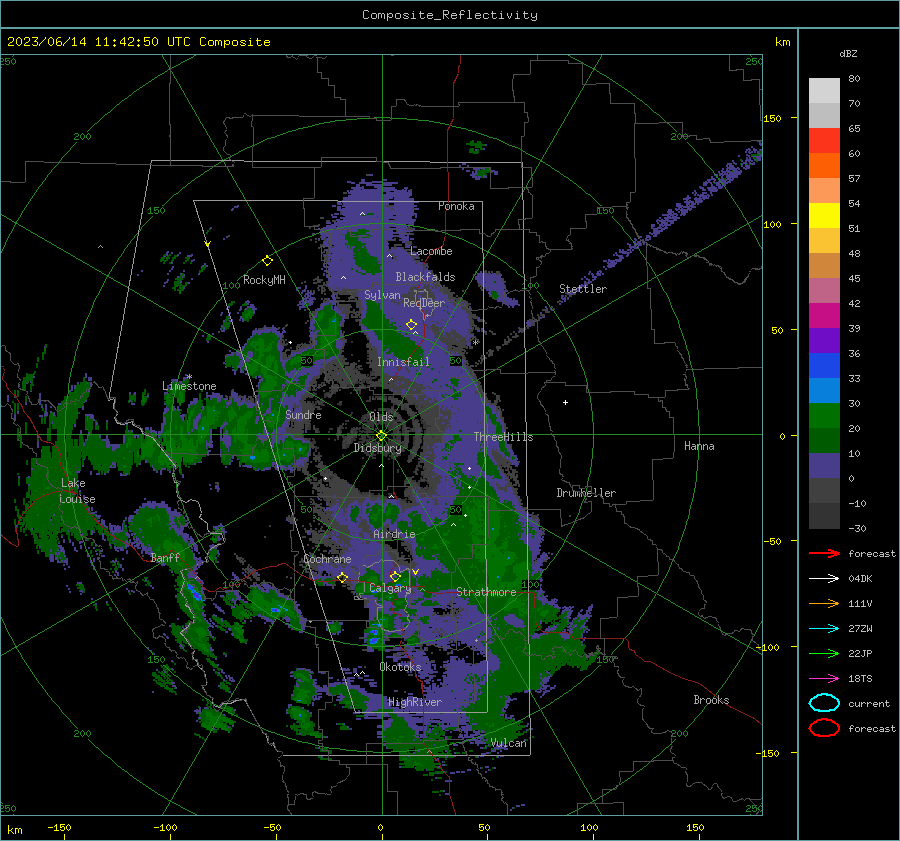Screen dimensions: 900x841
Task: Select the Brooks label
Action: point(711,700)
